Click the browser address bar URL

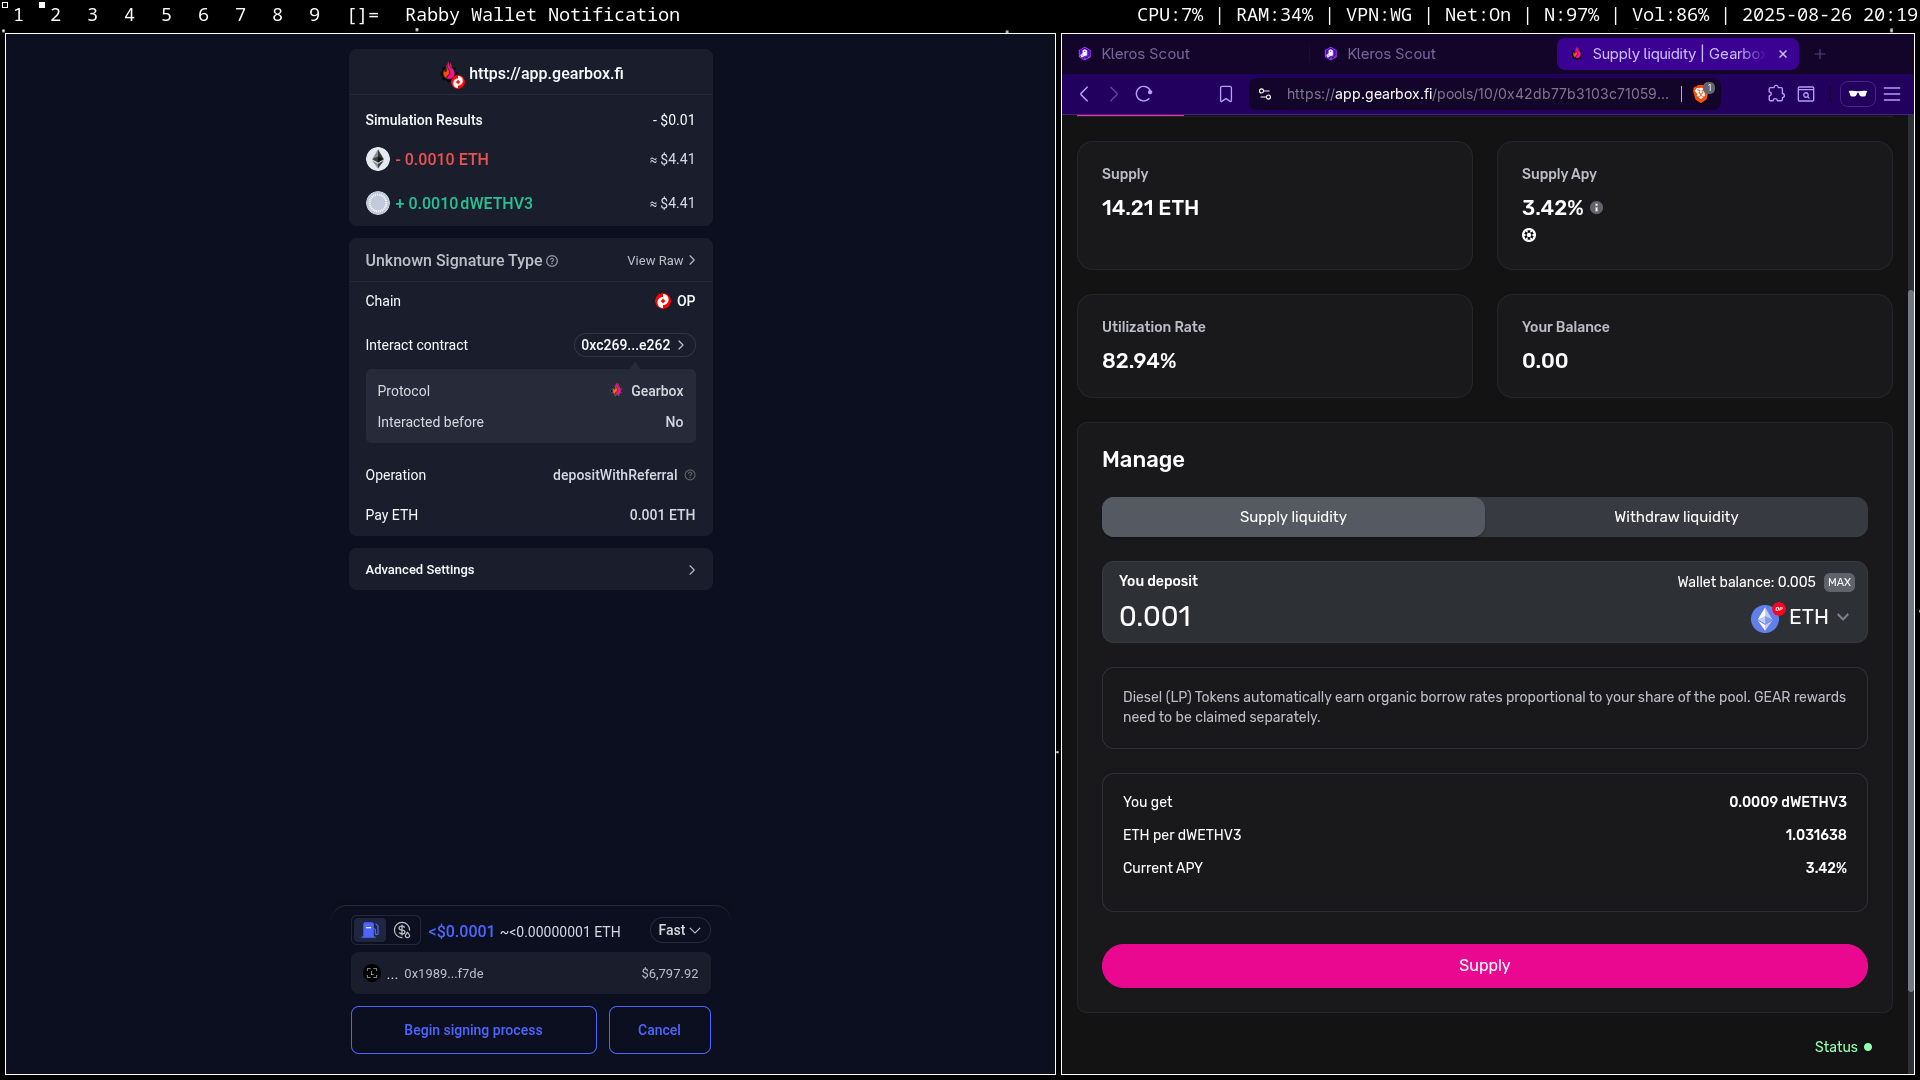point(1477,94)
